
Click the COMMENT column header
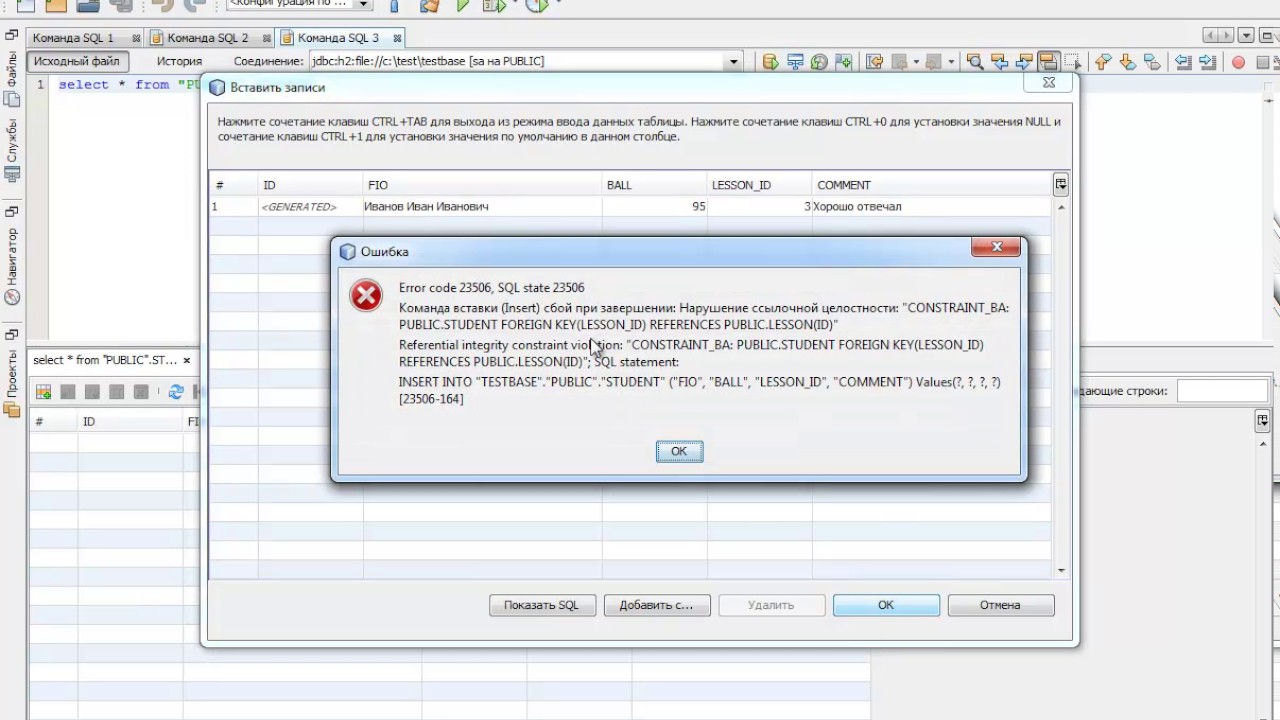pos(932,185)
